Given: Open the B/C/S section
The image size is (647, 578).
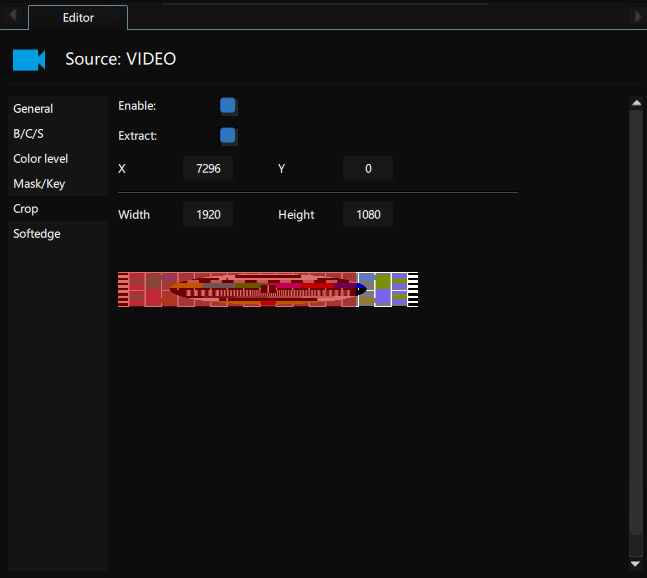Looking at the screenshot, I should (58, 134).
